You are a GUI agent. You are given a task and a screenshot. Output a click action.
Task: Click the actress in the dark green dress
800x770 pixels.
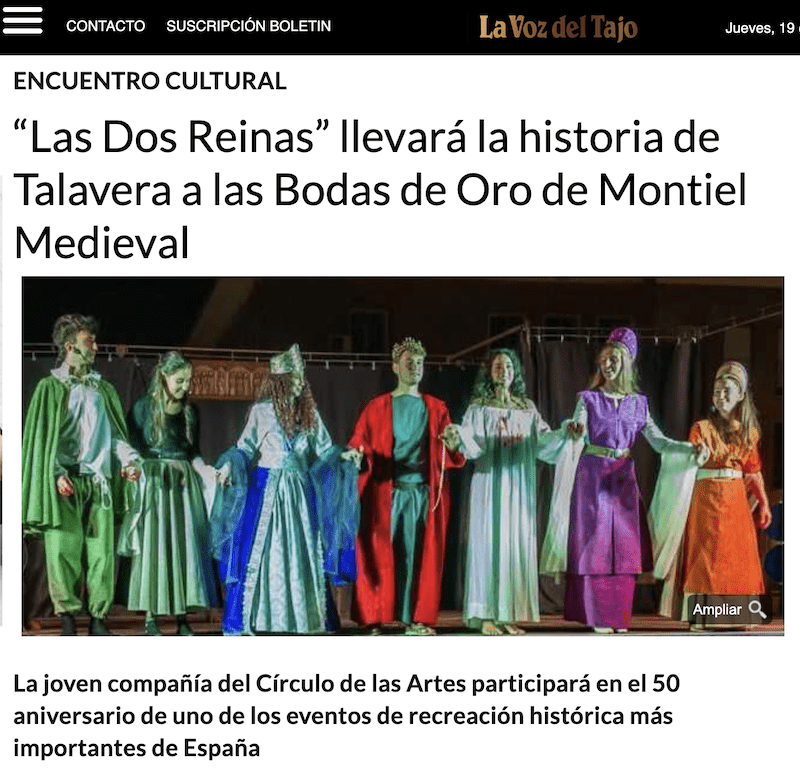click(x=166, y=492)
